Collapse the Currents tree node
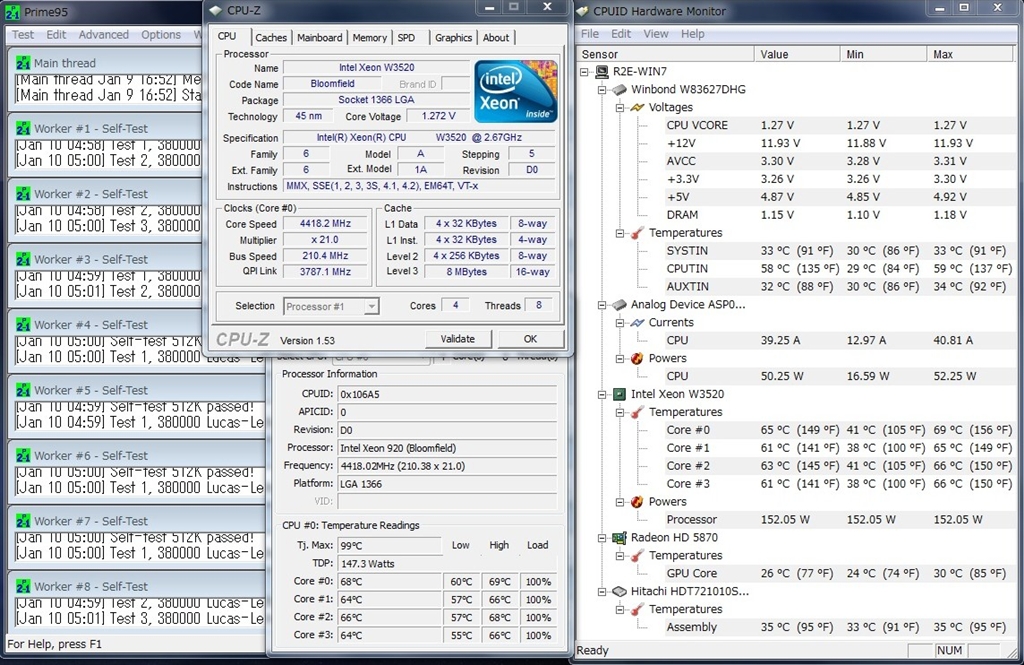Screen dimensions: 1024x665 [620, 322]
